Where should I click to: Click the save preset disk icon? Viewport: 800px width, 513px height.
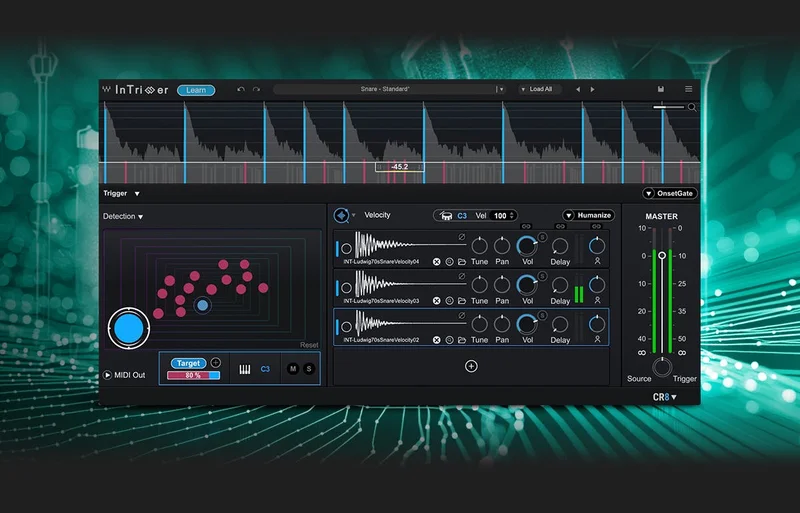point(661,89)
